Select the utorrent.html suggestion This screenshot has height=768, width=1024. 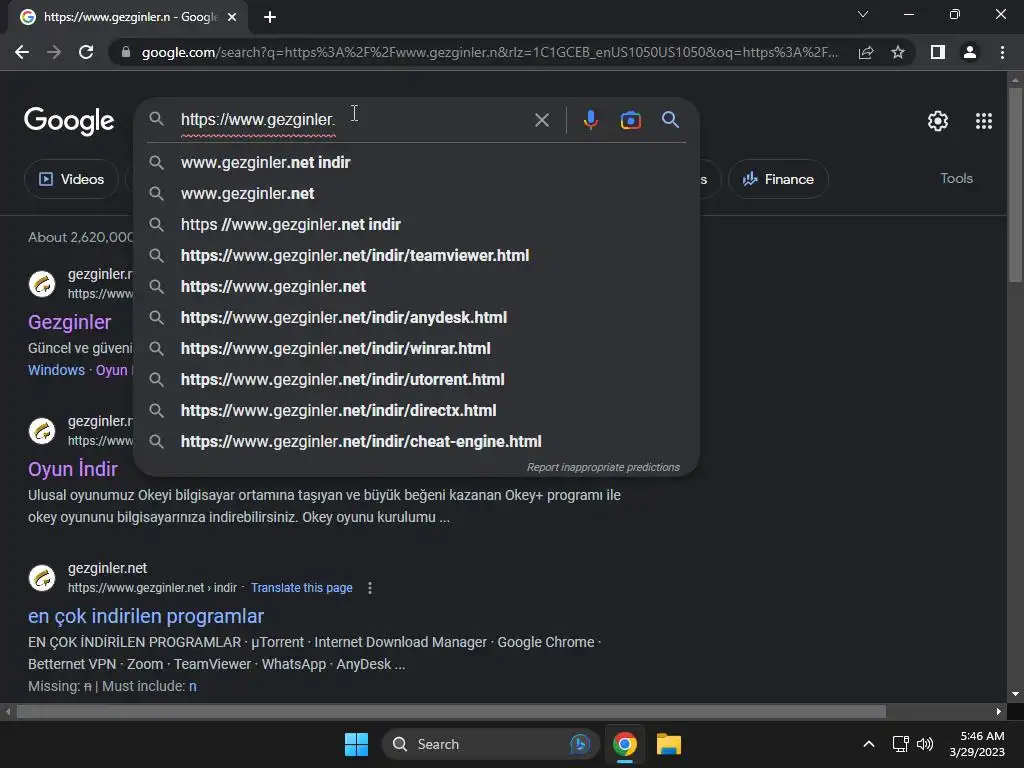pyautogui.click(x=416, y=379)
